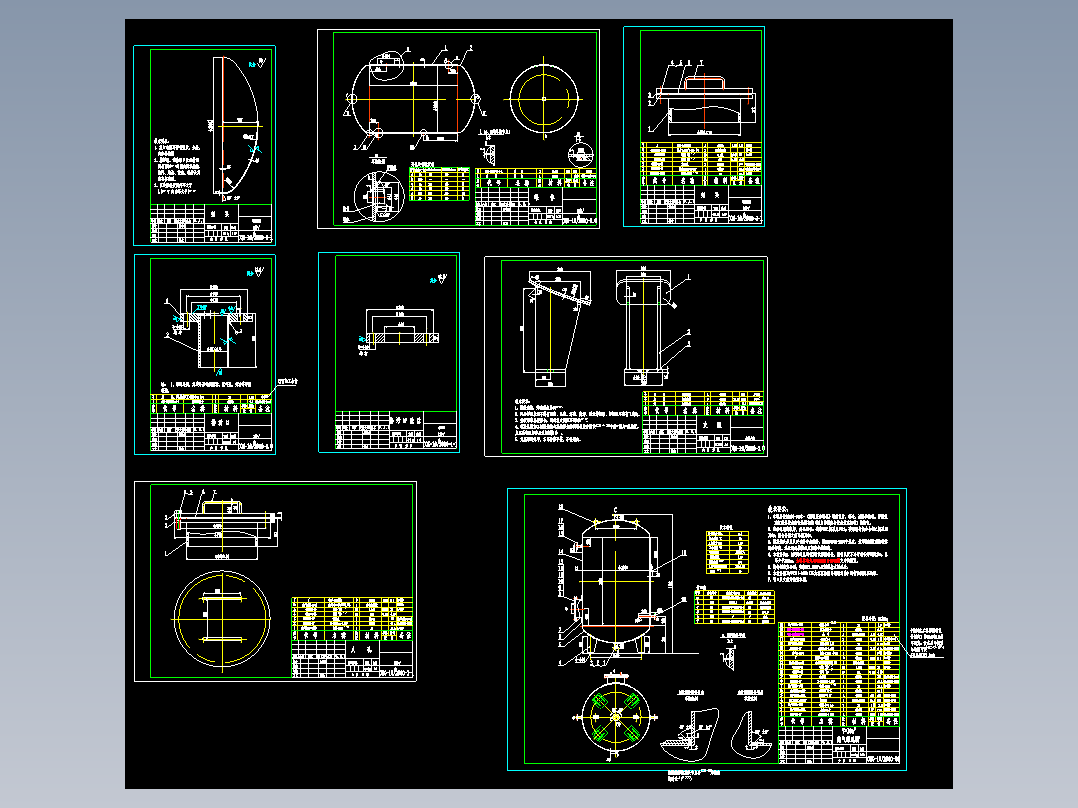
Task: Click the large yellow bill of materials table
Action: (x=839, y=673)
